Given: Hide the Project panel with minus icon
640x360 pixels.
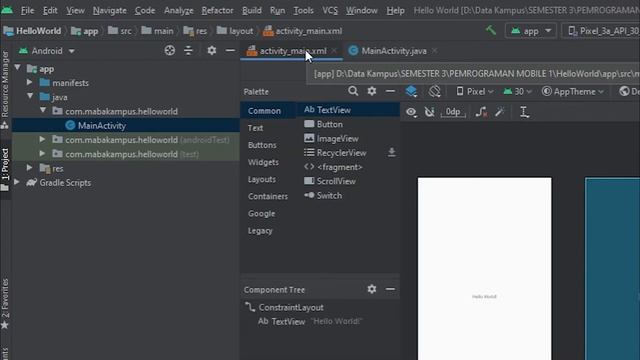Looking at the screenshot, I should pyautogui.click(x=230, y=51).
